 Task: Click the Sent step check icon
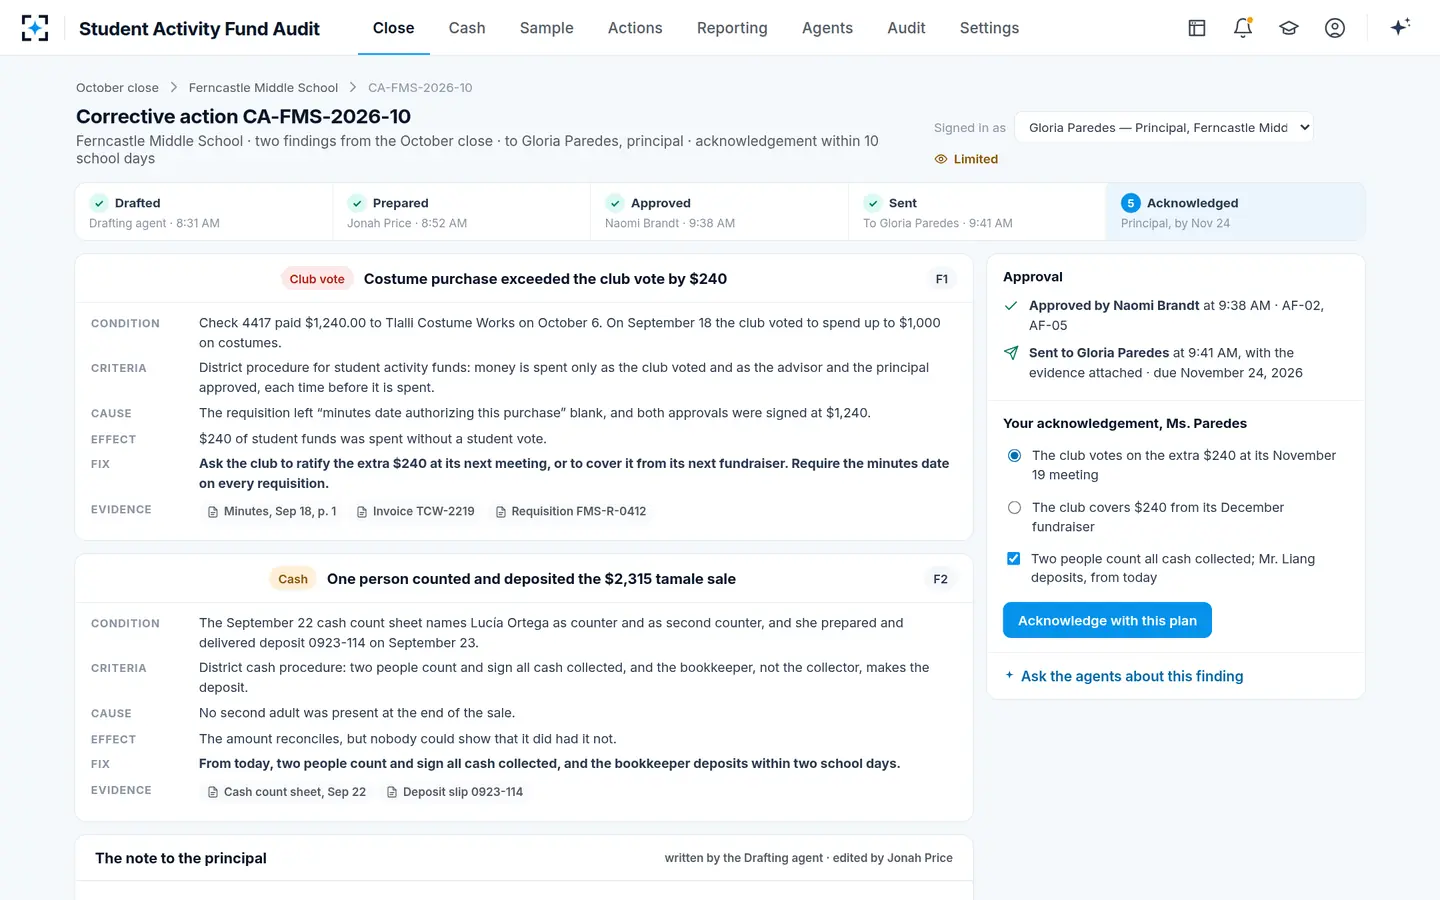pos(873,203)
